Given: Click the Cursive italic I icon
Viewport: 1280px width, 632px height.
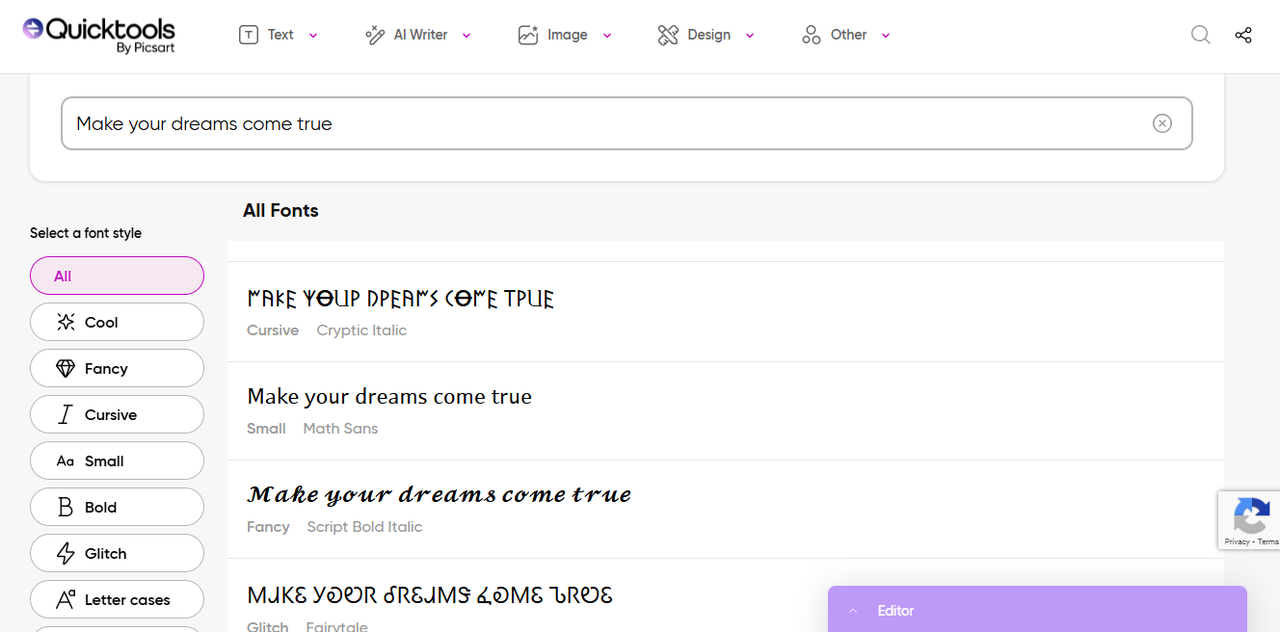Looking at the screenshot, I should pos(66,414).
